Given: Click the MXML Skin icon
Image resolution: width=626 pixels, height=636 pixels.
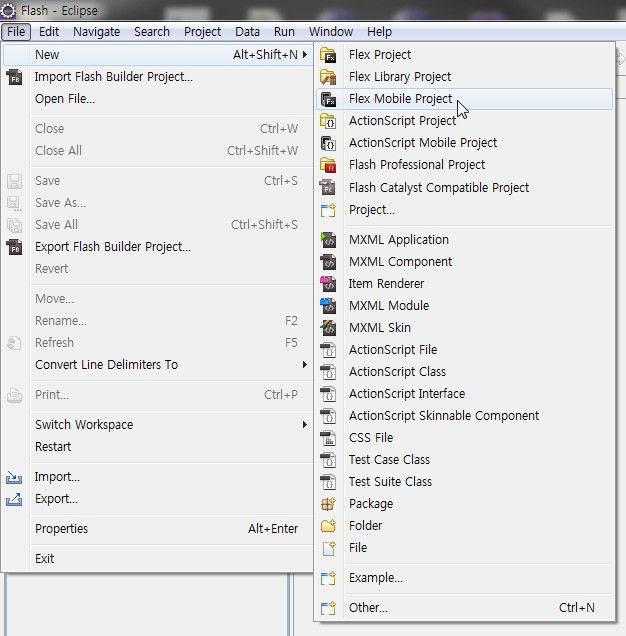Looking at the screenshot, I should [x=328, y=327].
